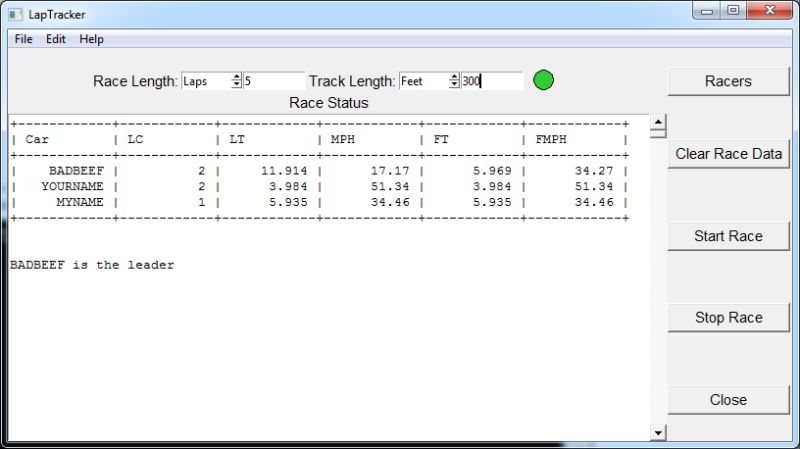The width and height of the screenshot is (800, 449).
Task: Click the Car column header
Action: point(37,139)
